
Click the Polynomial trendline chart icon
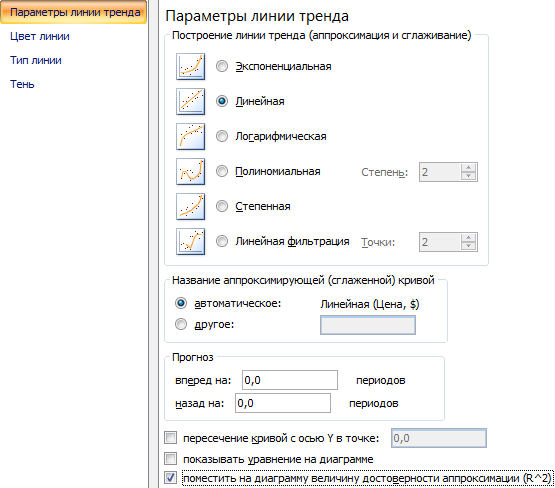190,172
